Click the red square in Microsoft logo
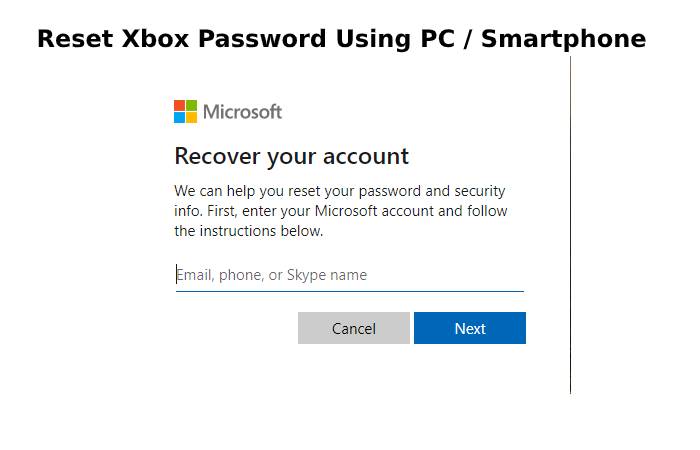The width and height of the screenshot is (700, 450). tap(179, 105)
